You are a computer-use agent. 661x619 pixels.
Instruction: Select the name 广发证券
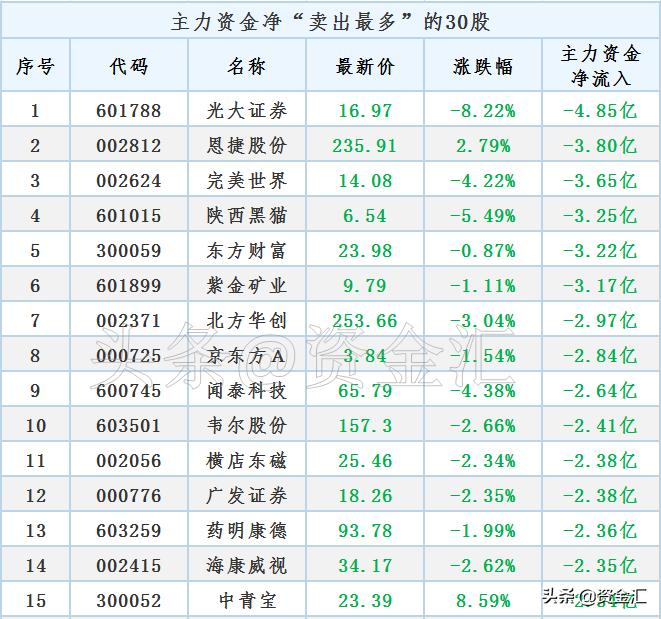(x=247, y=496)
